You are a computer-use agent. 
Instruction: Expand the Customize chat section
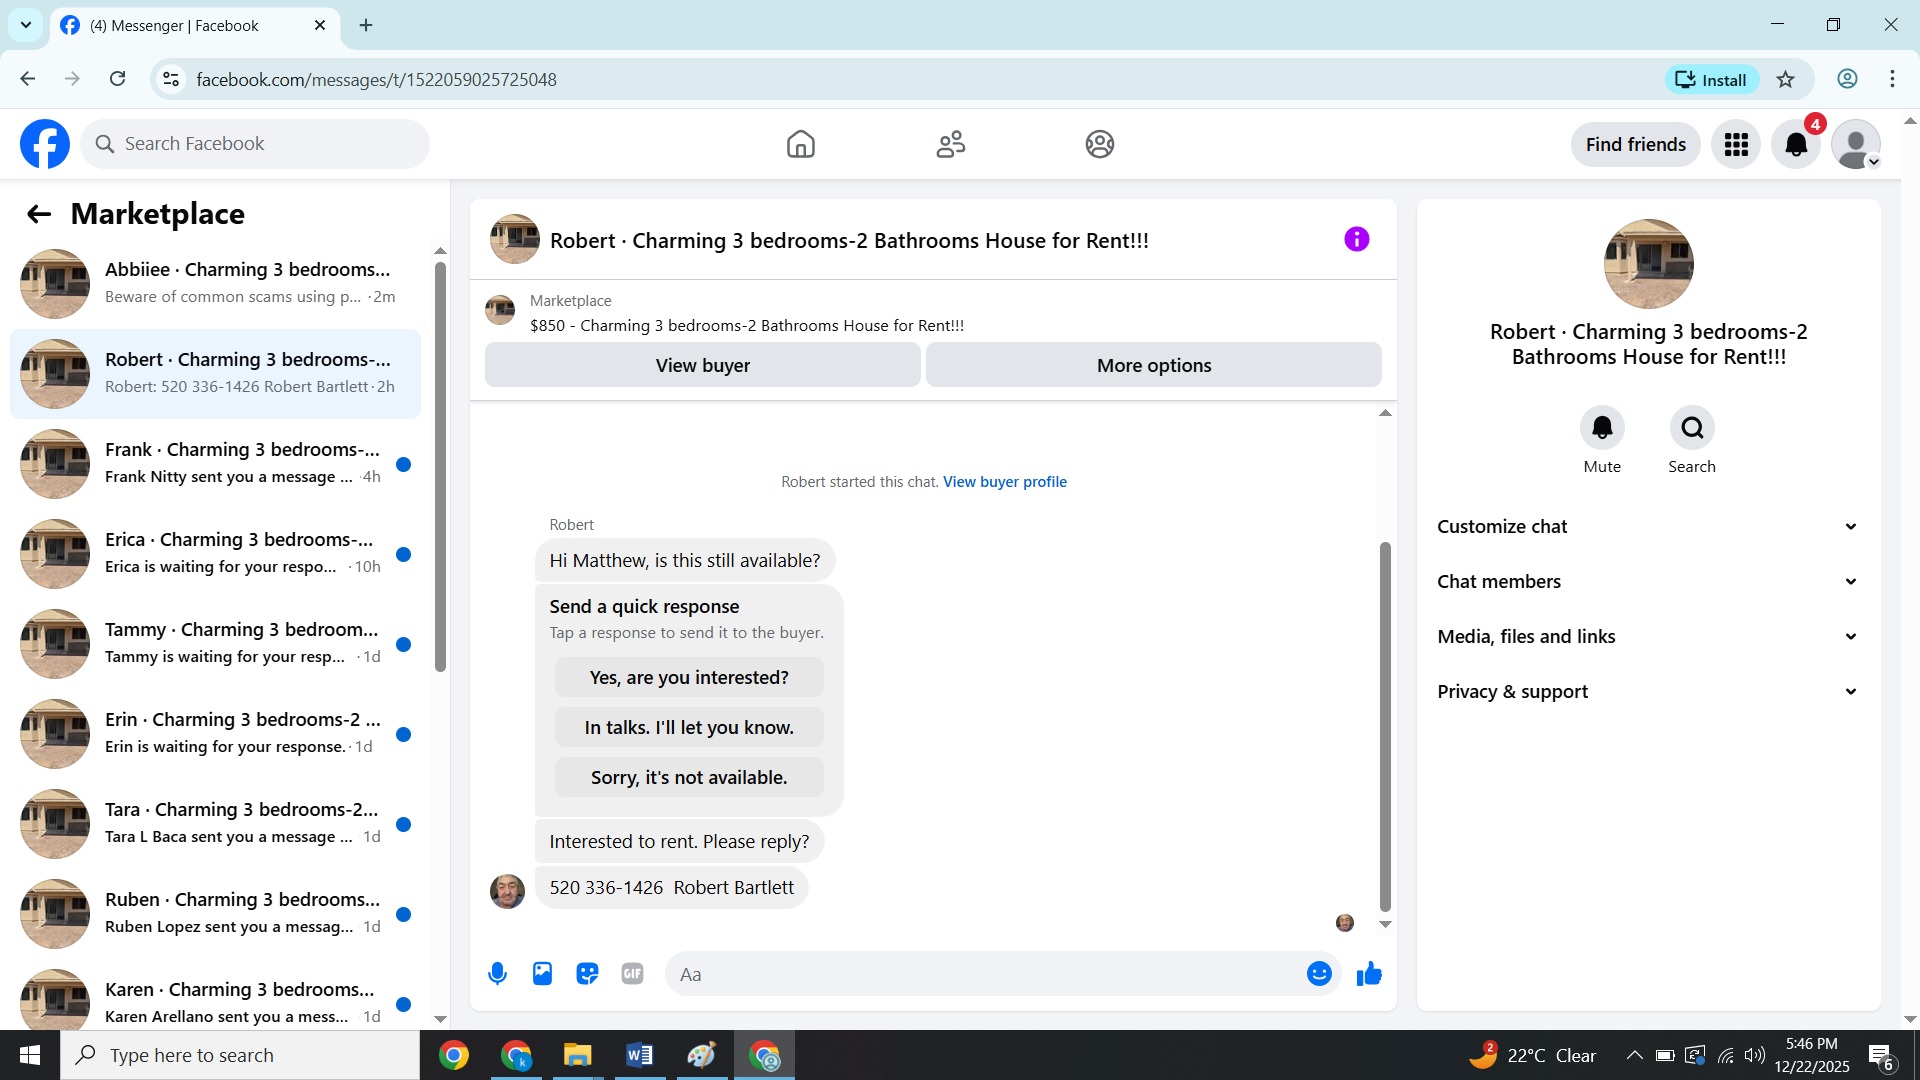pos(1648,527)
